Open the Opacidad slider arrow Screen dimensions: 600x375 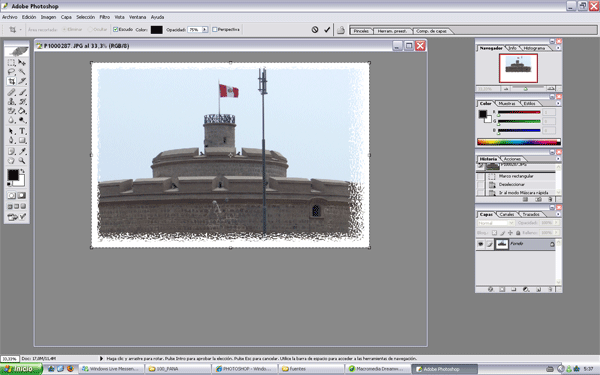point(205,29)
